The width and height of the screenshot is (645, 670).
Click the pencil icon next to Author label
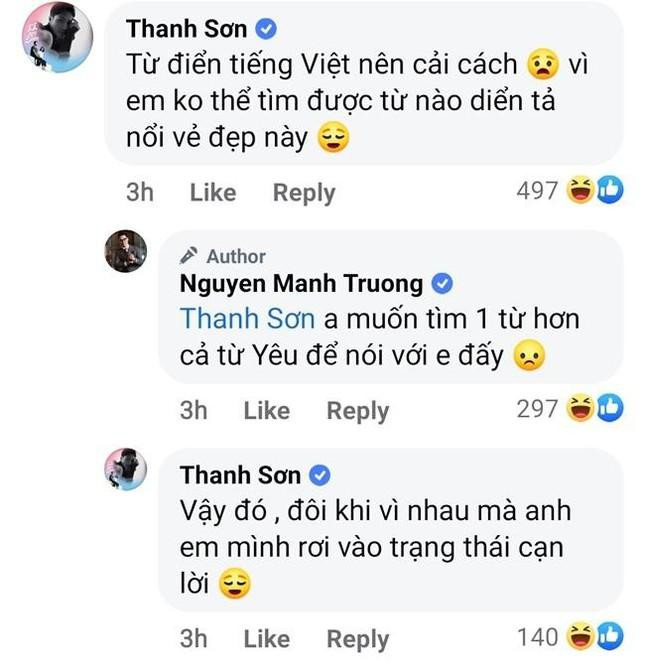(x=188, y=256)
